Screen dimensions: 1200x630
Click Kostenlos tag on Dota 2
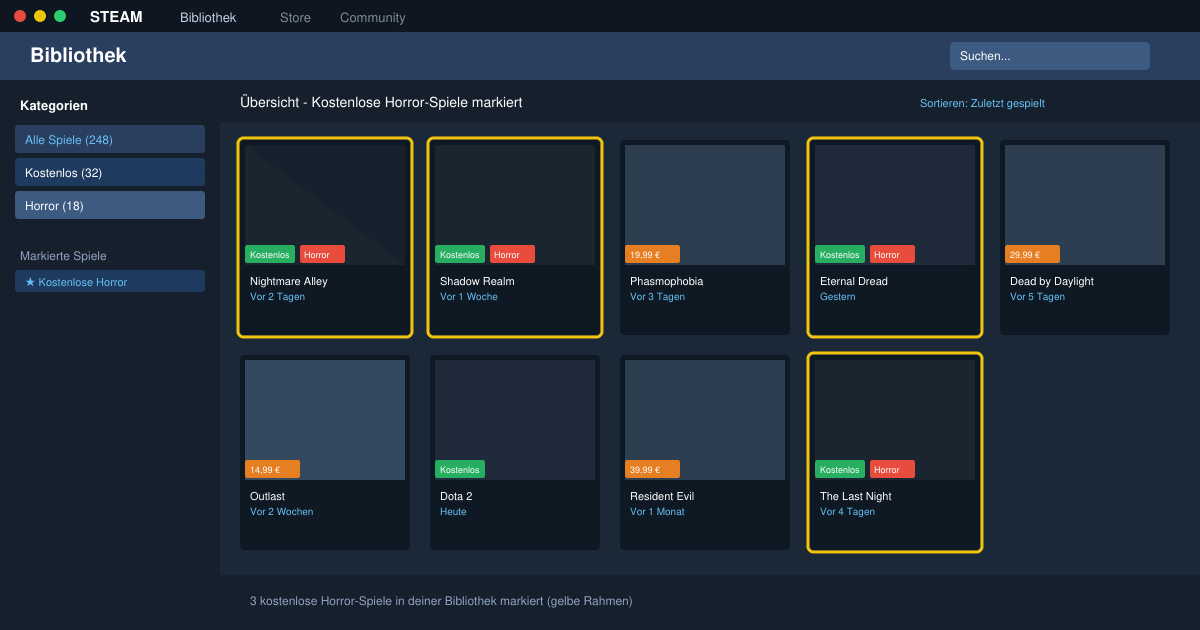(x=460, y=469)
